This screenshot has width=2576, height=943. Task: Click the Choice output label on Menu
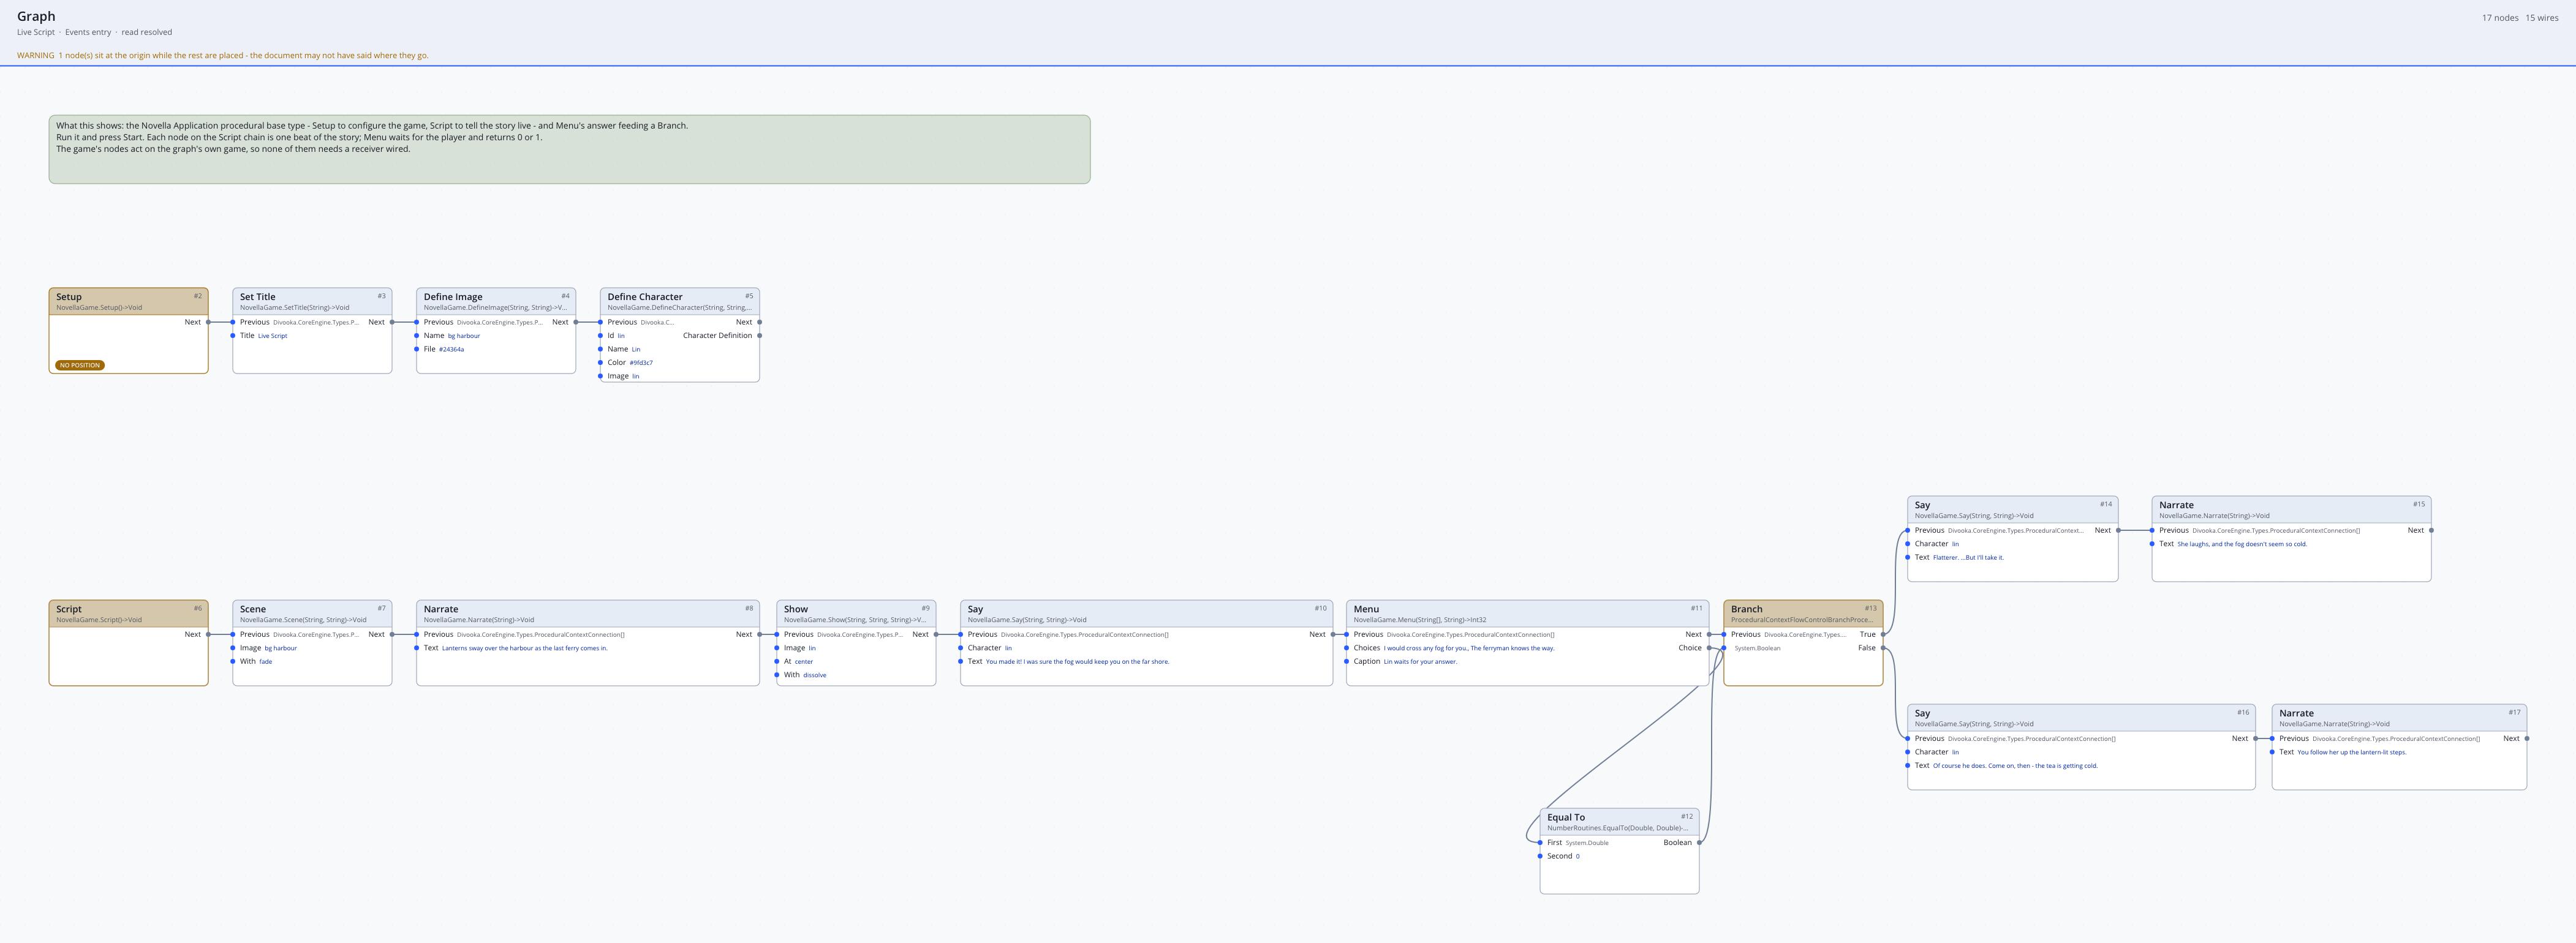(1689, 648)
